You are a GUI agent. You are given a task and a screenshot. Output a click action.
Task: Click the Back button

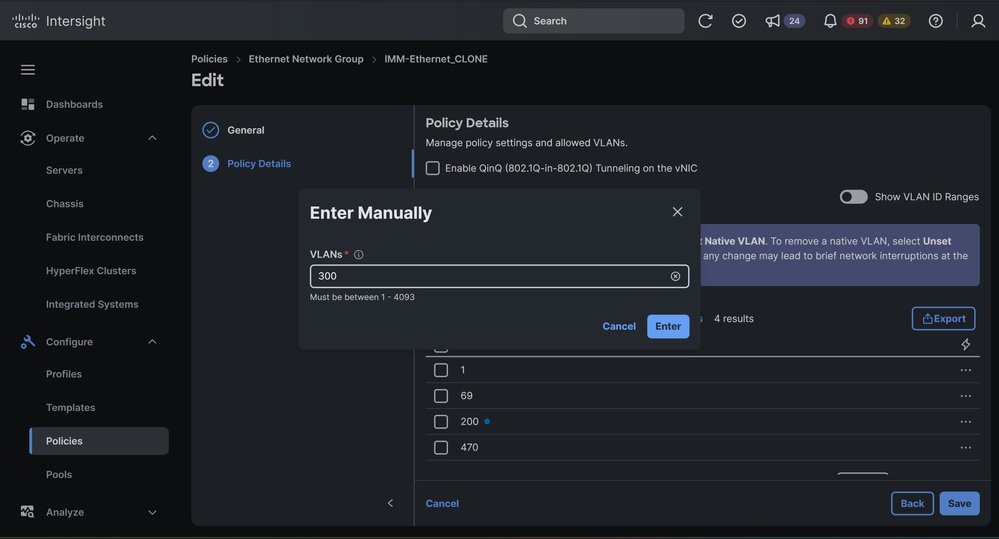click(912, 503)
